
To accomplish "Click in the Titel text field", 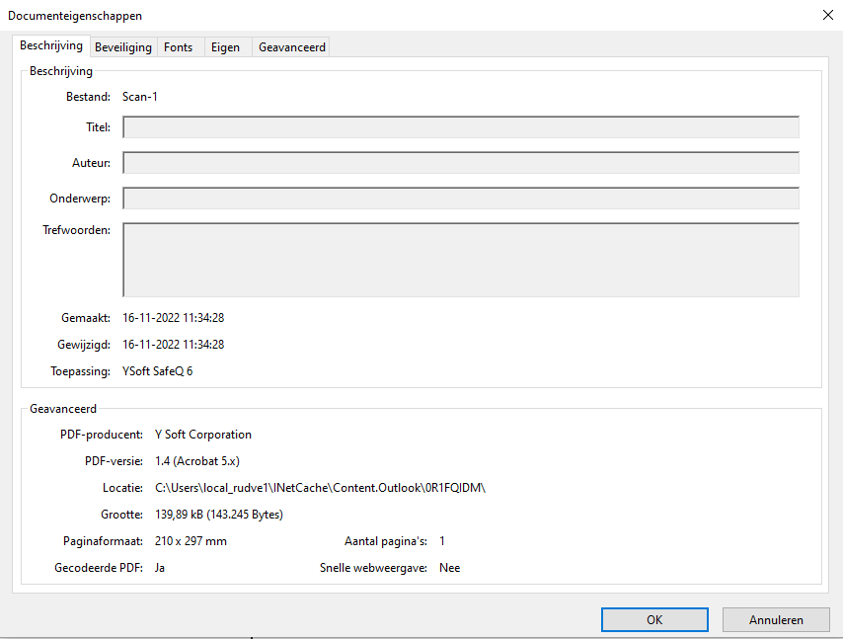I will [460, 127].
